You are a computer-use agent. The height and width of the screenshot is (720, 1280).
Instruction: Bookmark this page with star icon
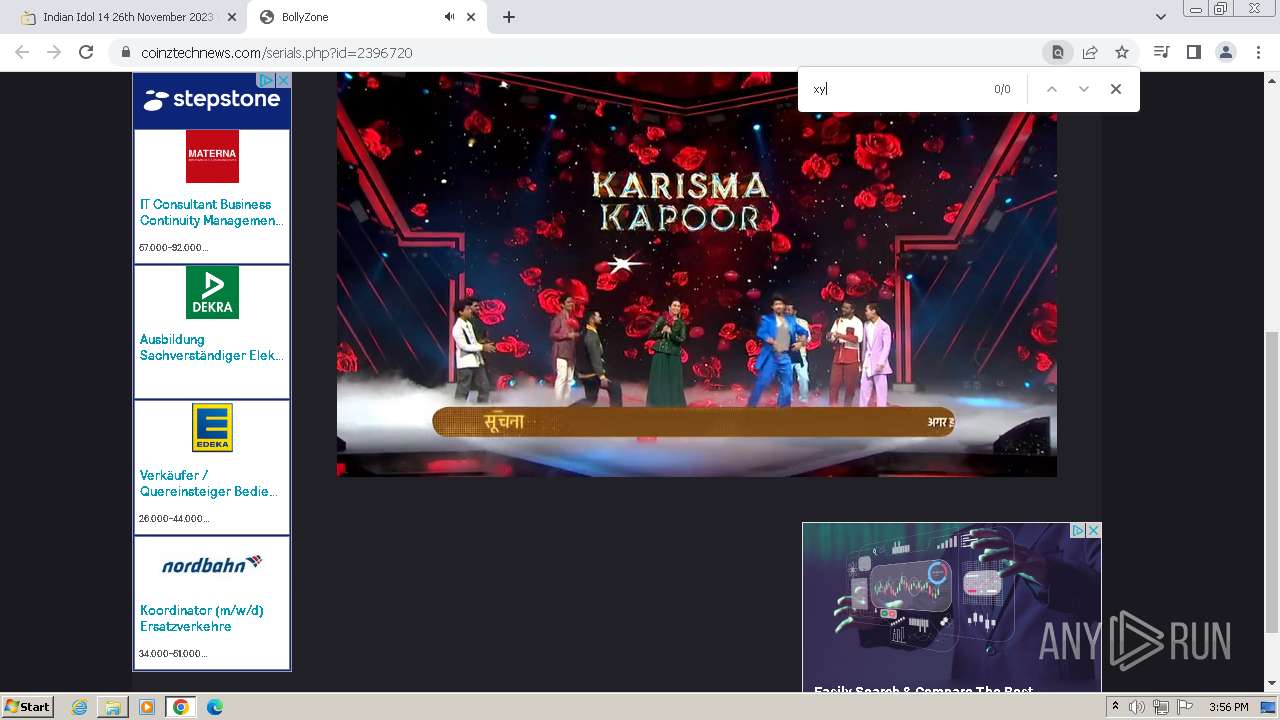(x=1122, y=52)
